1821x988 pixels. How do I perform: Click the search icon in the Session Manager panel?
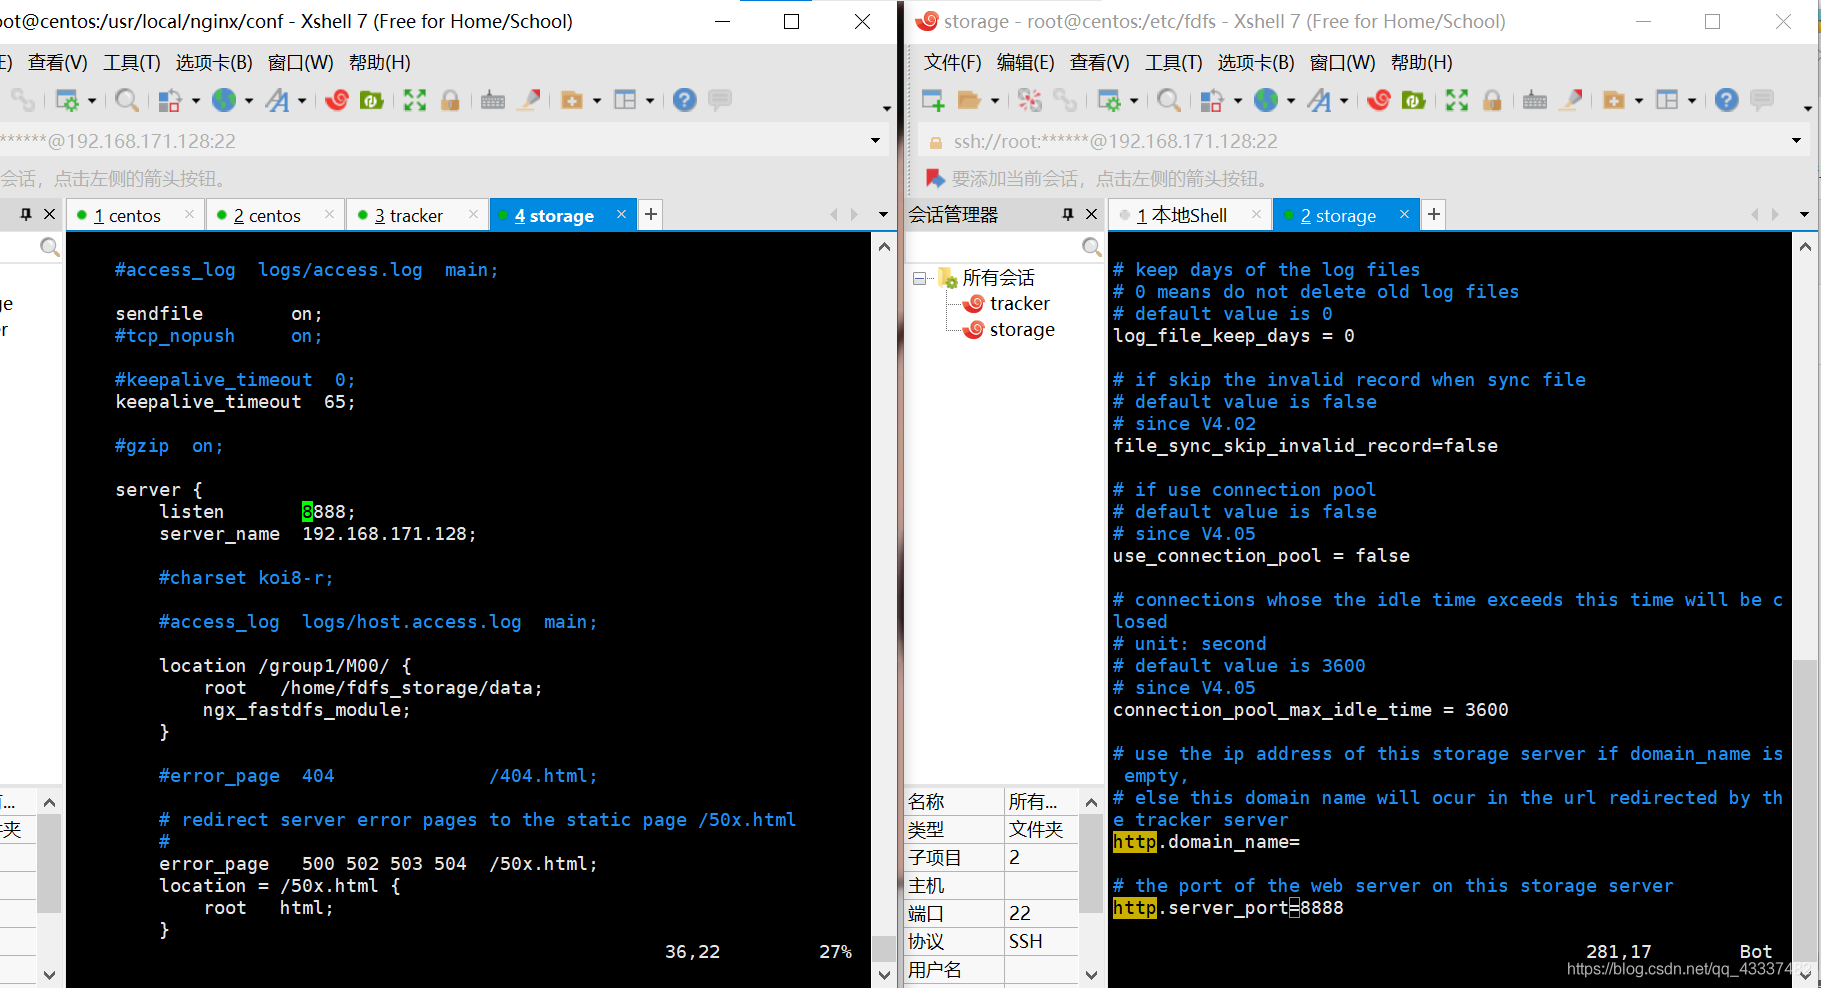(x=1092, y=247)
